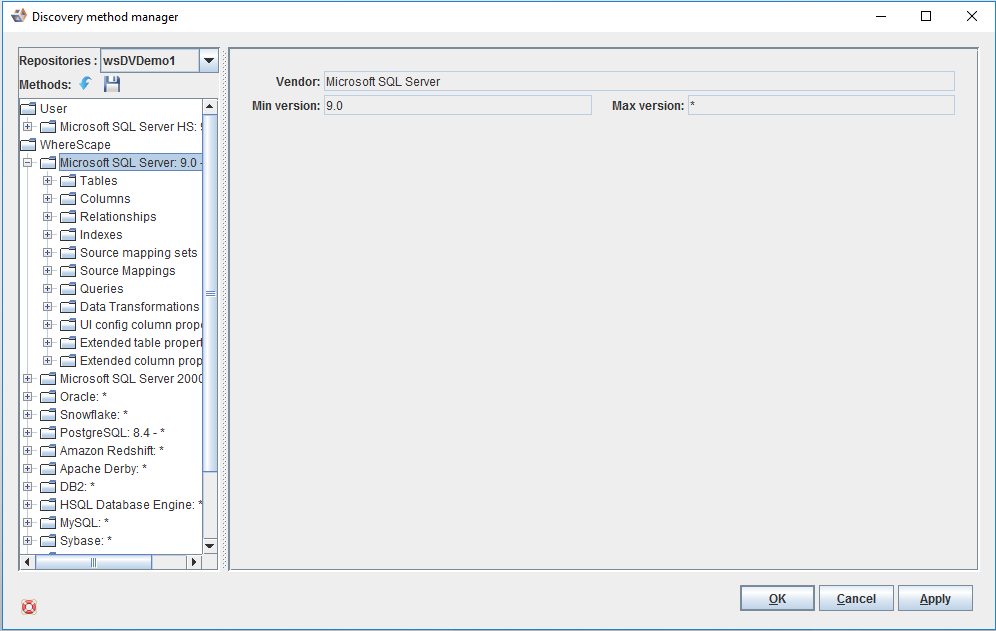Click the folder icon beside Tables

pyautogui.click(x=68, y=181)
